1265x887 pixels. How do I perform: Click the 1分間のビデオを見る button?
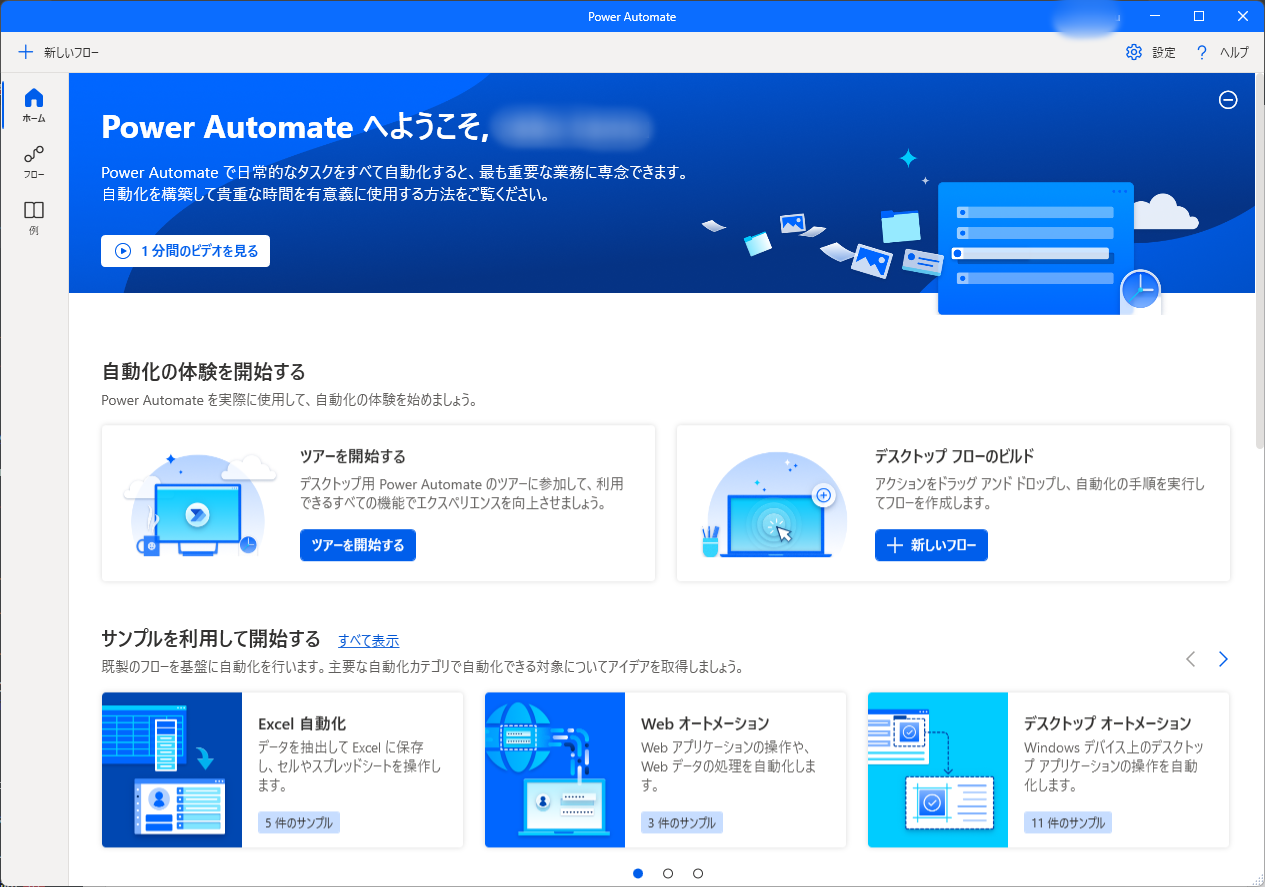[x=185, y=251]
